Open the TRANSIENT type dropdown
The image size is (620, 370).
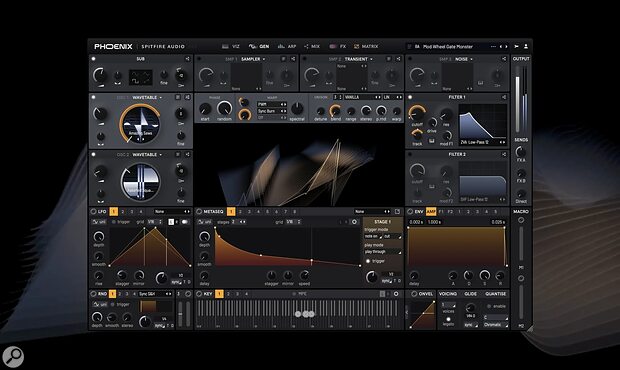click(x=359, y=59)
